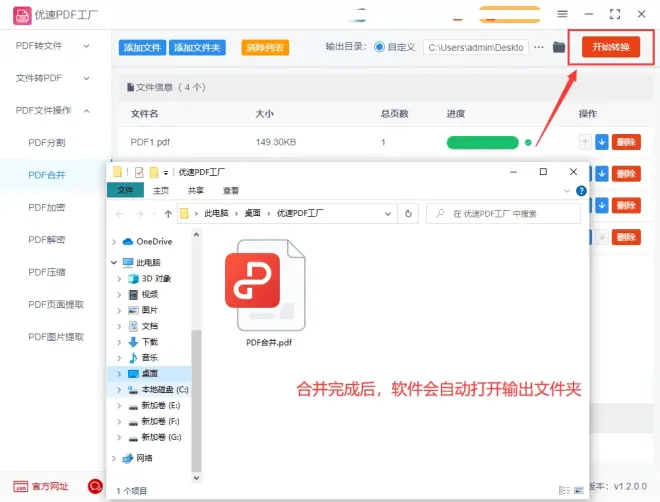Click the red customer service chat icon
The image size is (660, 502).
pos(95,486)
